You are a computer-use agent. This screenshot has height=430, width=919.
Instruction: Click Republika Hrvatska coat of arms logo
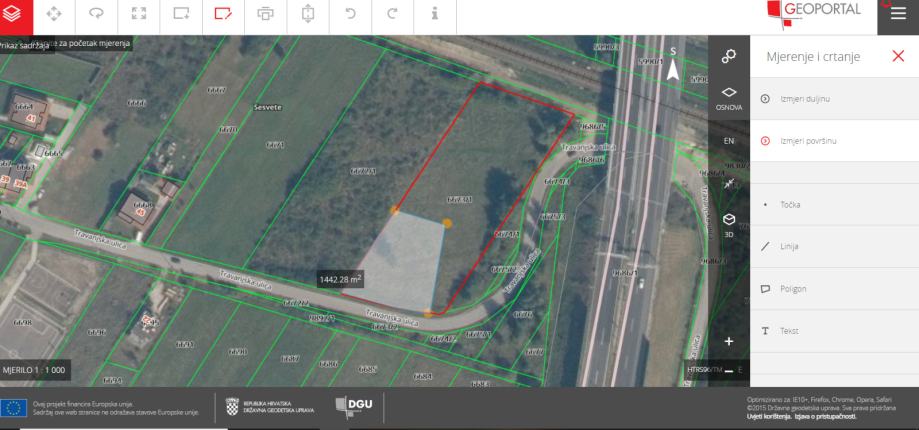pyautogui.click(x=232, y=407)
